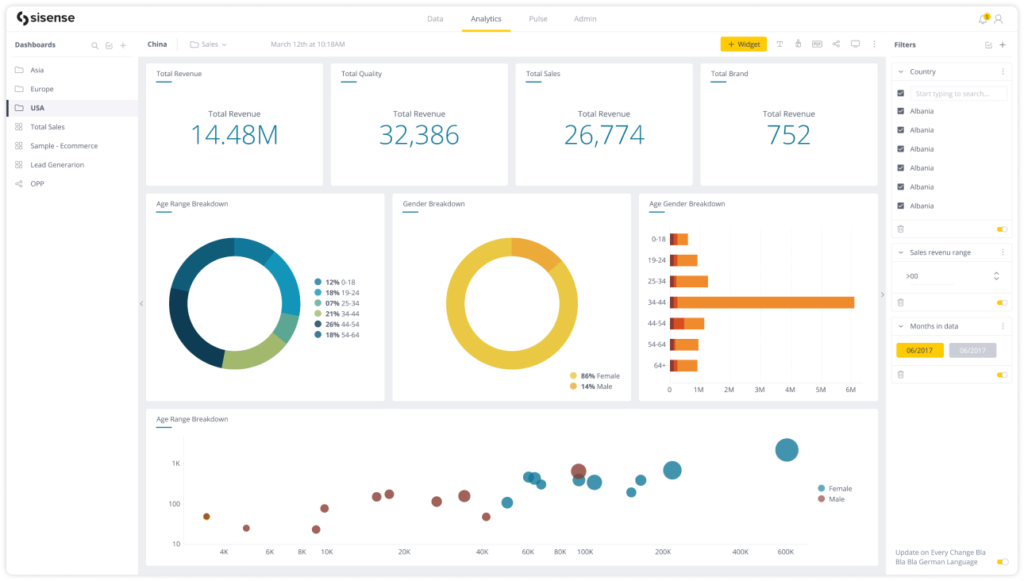Delete the Country filter via trash icon
Viewport: 1024px width, 581px height.
[900, 229]
